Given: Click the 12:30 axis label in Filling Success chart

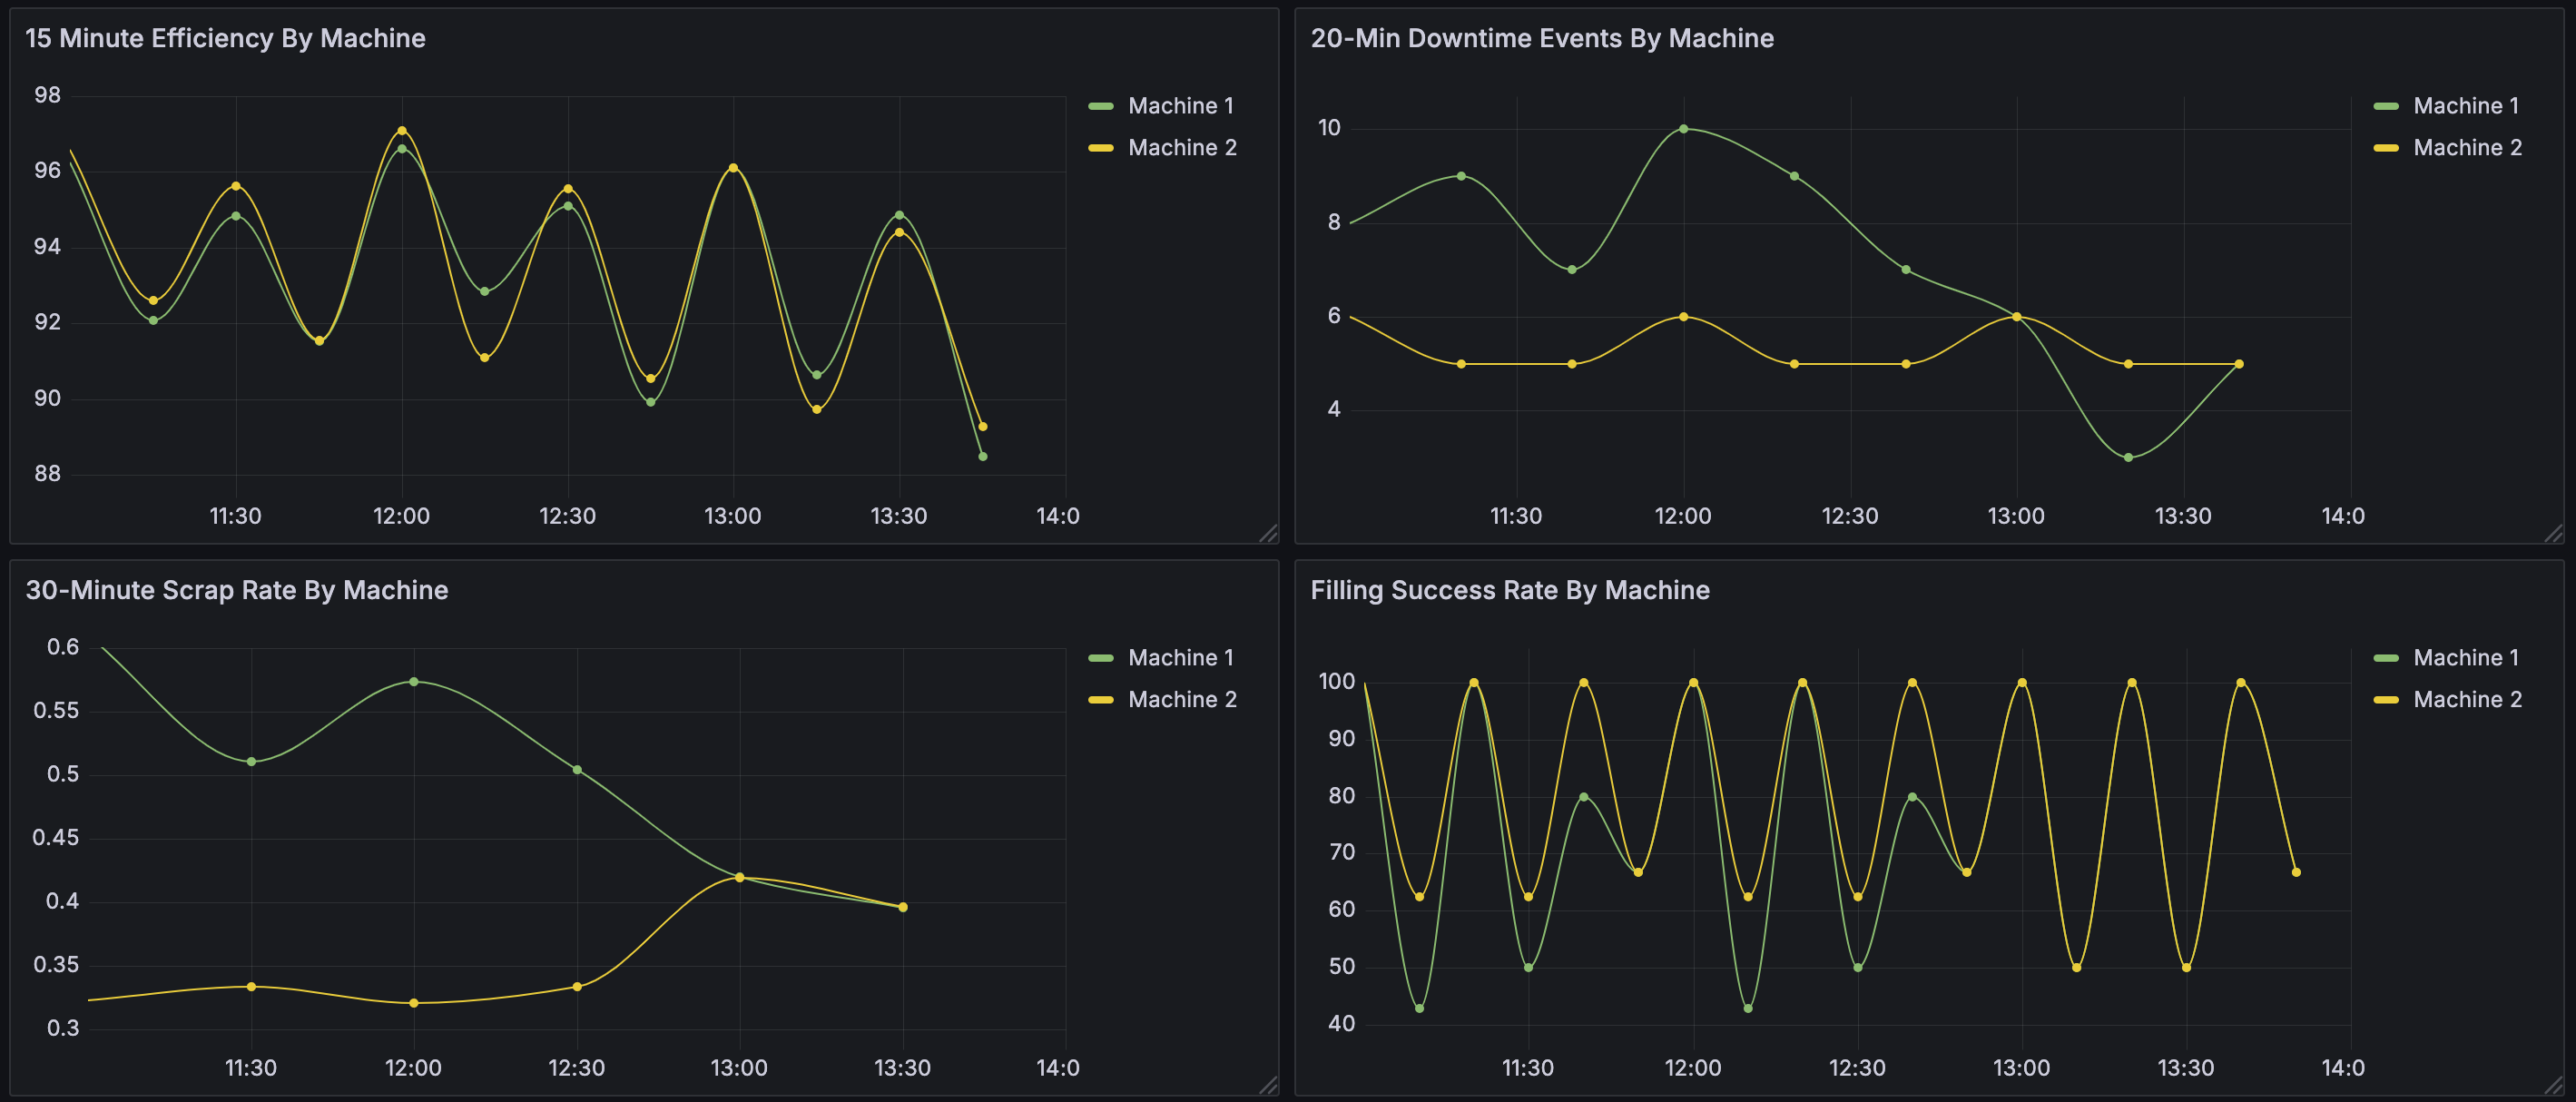Looking at the screenshot, I should pos(1857,1068).
